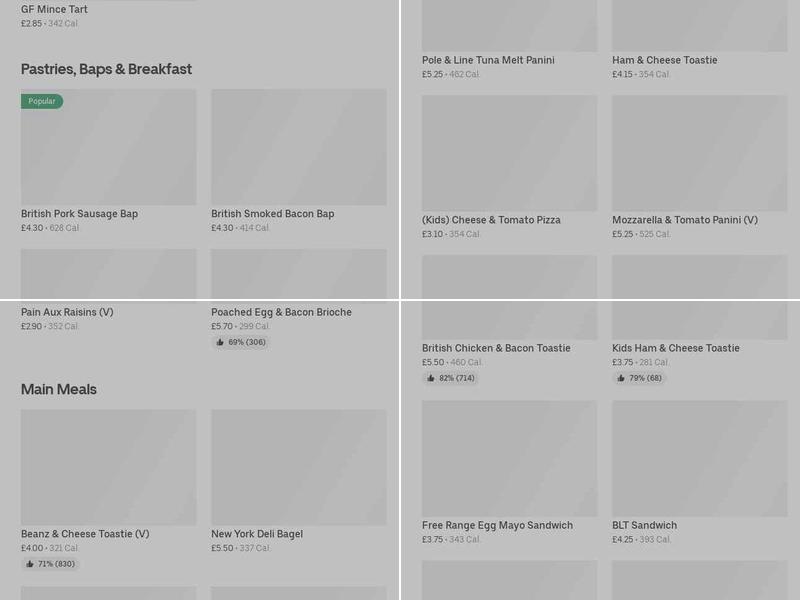This screenshot has width=800, height=600.
Task: Open the Pain Aux Raisins (V) item name
Action: (x=67, y=312)
